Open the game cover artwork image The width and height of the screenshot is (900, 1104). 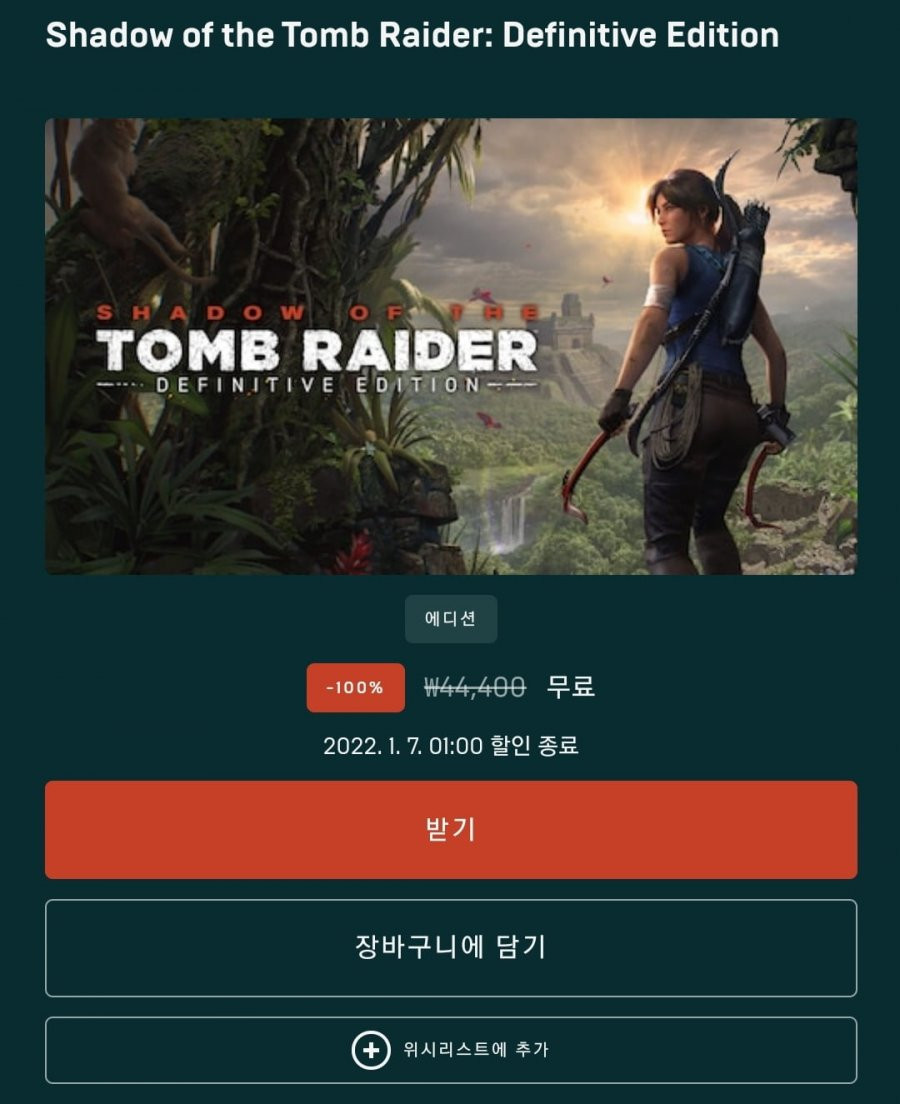pos(451,346)
